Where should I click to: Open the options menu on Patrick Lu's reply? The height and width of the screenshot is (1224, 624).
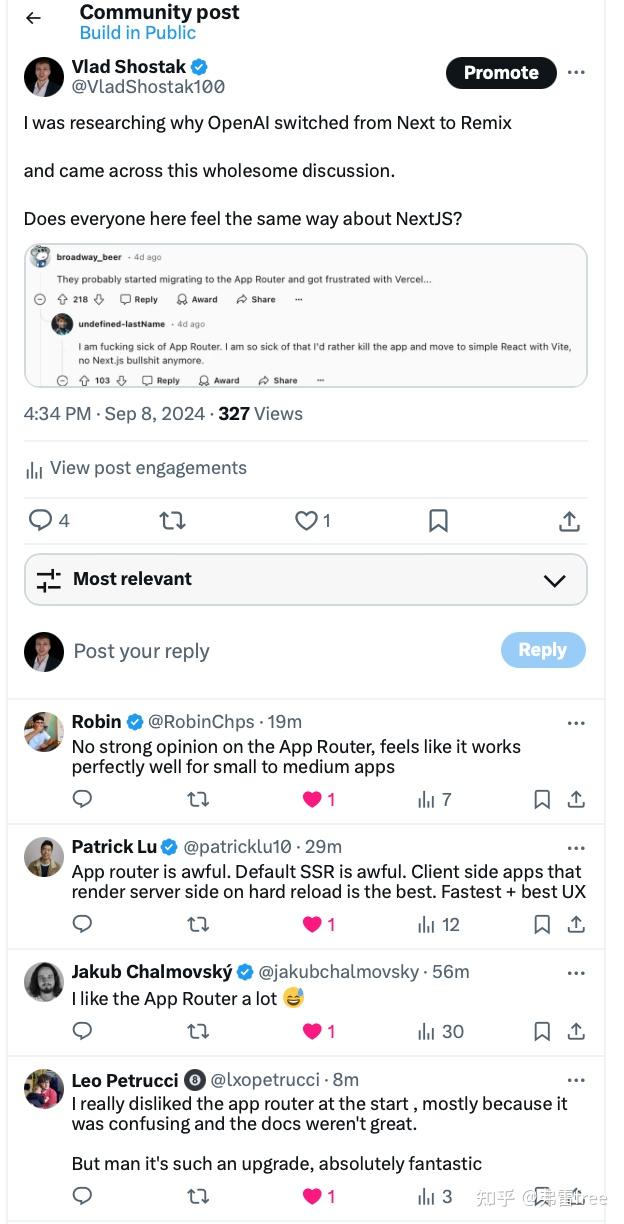(576, 847)
